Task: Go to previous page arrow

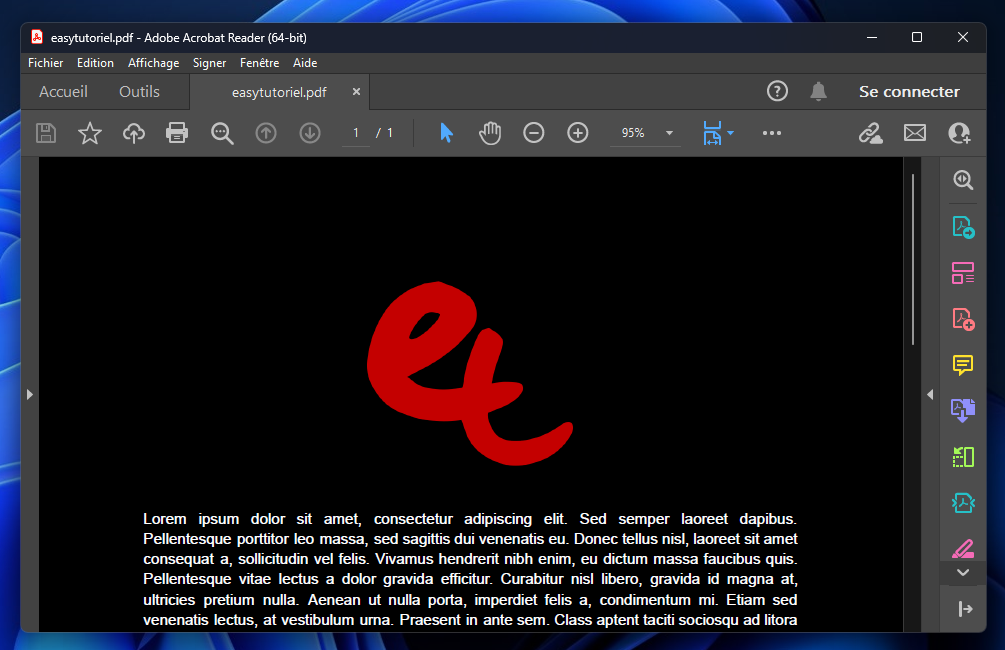Action: (266, 133)
